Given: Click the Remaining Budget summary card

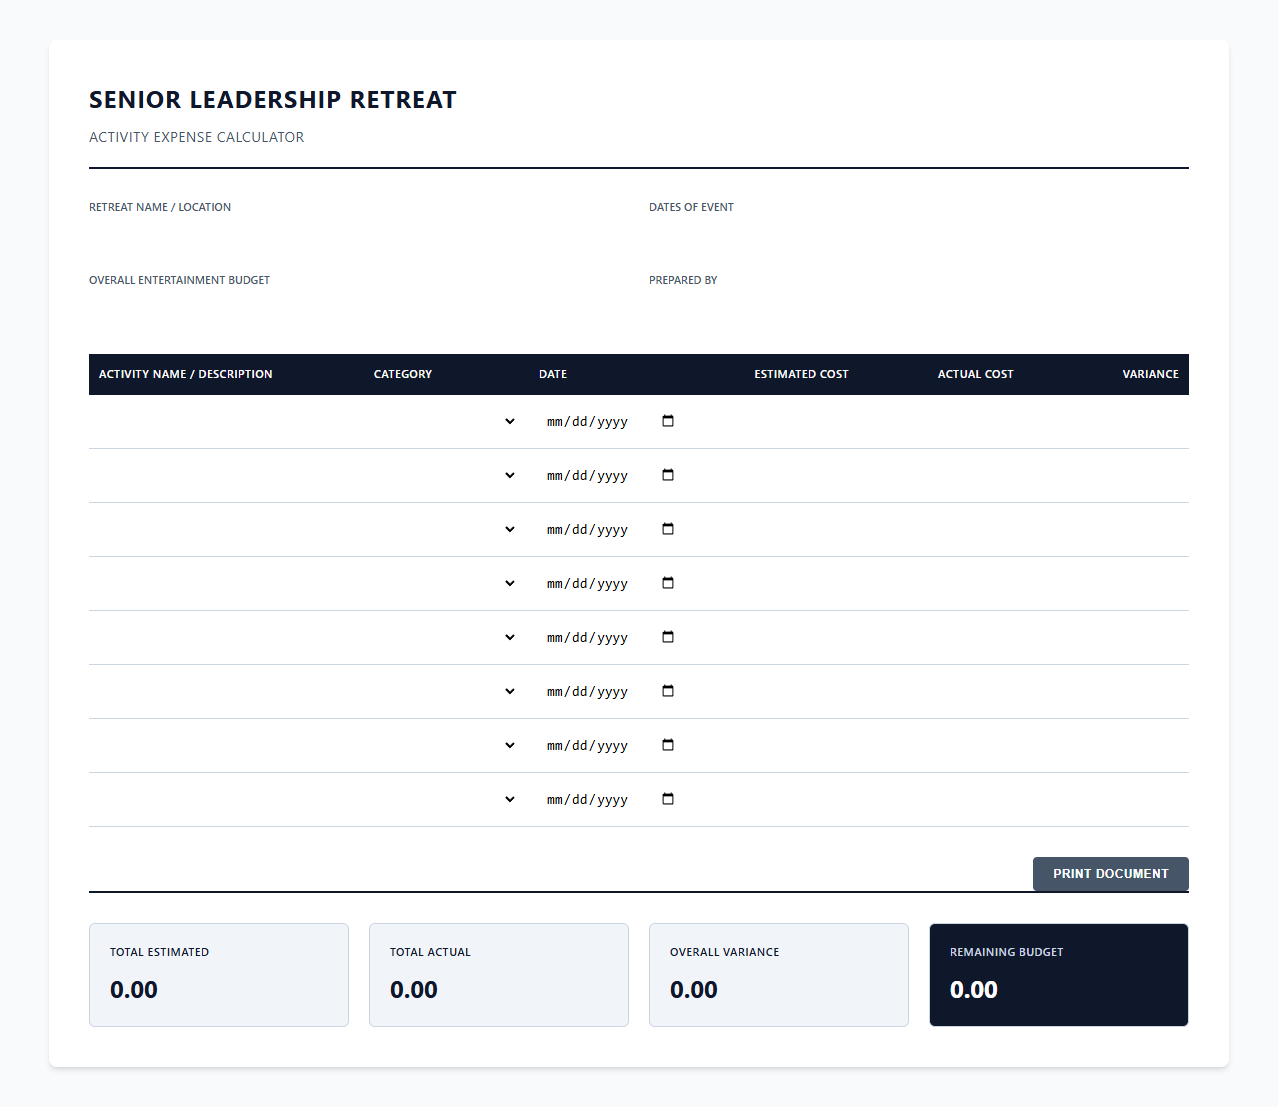Looking at the screenshot, I should coord(1059,975).
